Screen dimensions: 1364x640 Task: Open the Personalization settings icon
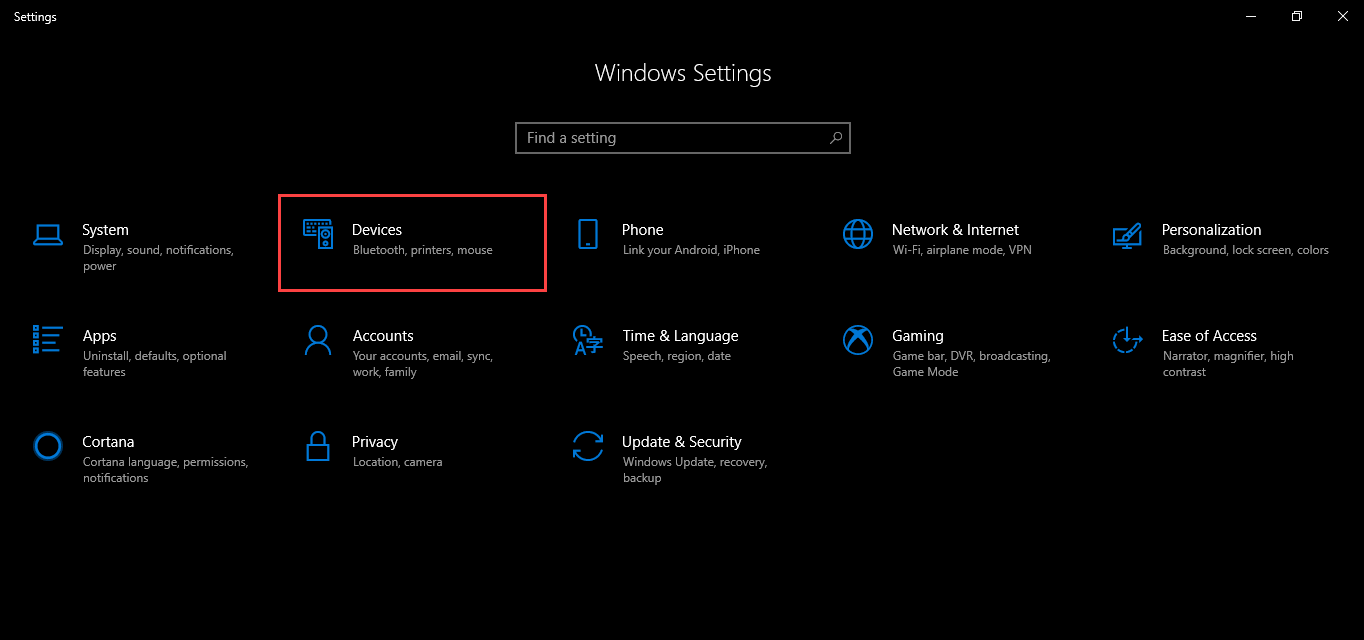[1128, 235]
